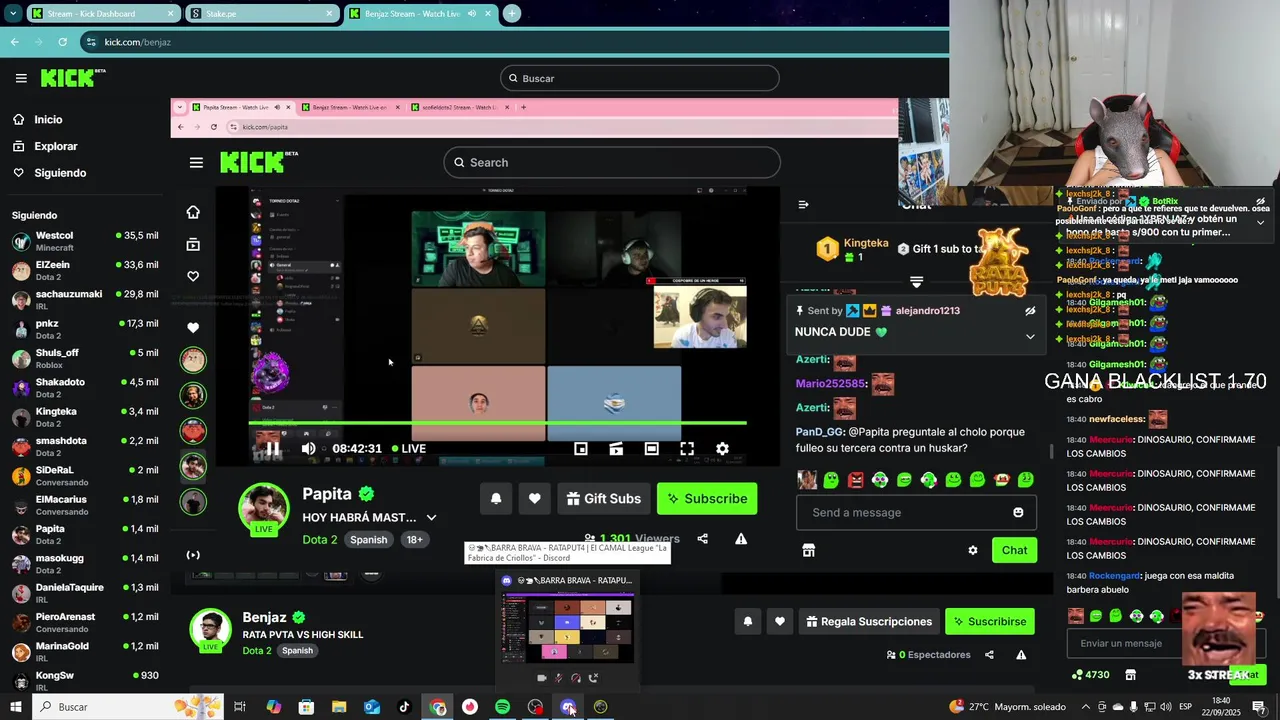Go back in the browser

point(14,42)
